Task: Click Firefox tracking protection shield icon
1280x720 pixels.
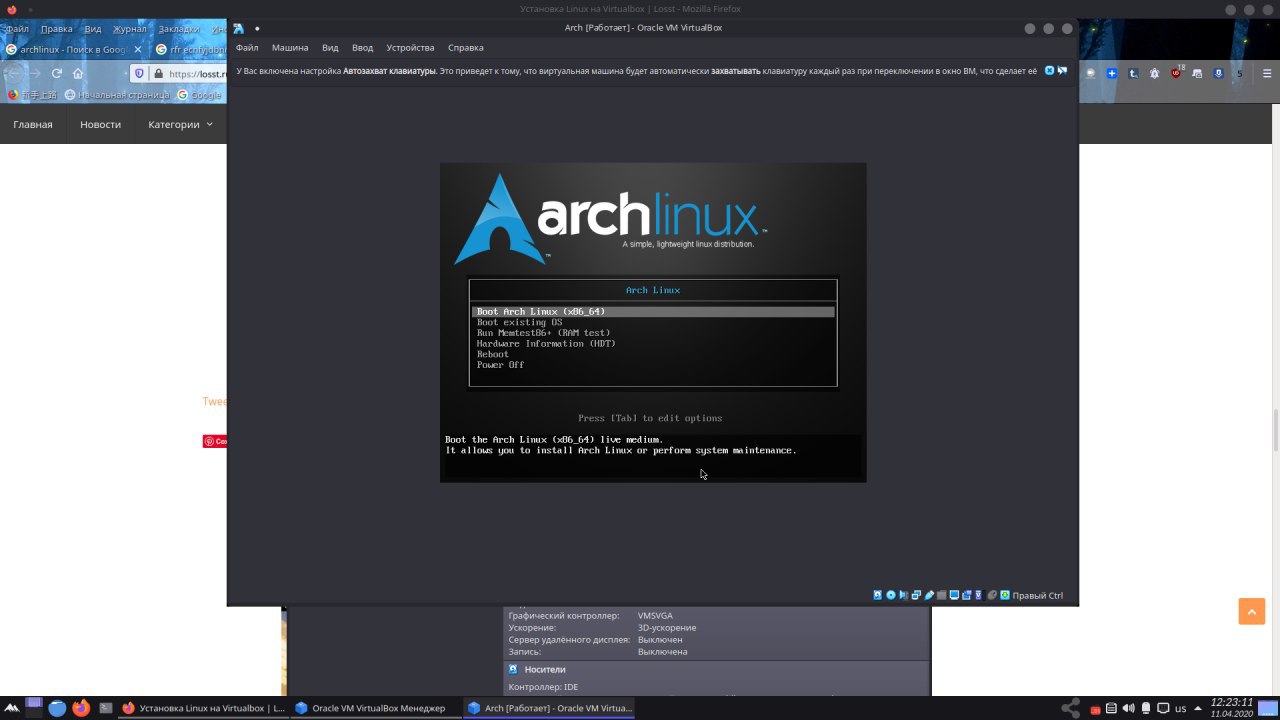Action: (139, 73)
